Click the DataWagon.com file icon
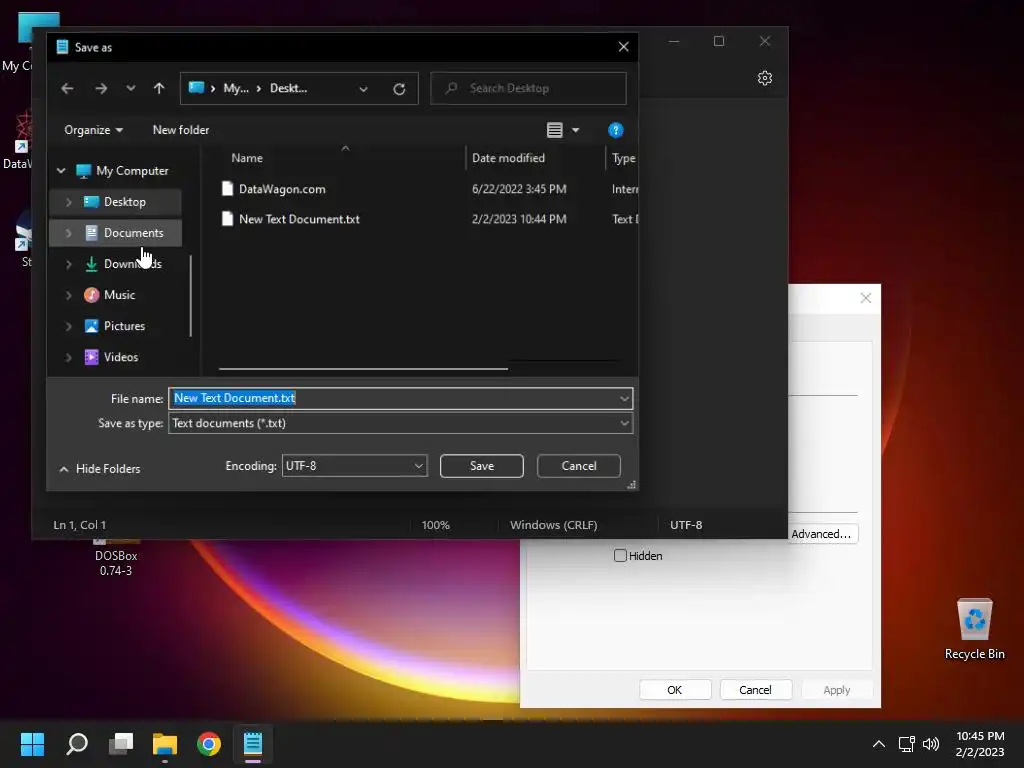This screenshot has height=768, width=1024. click(227, 189)
